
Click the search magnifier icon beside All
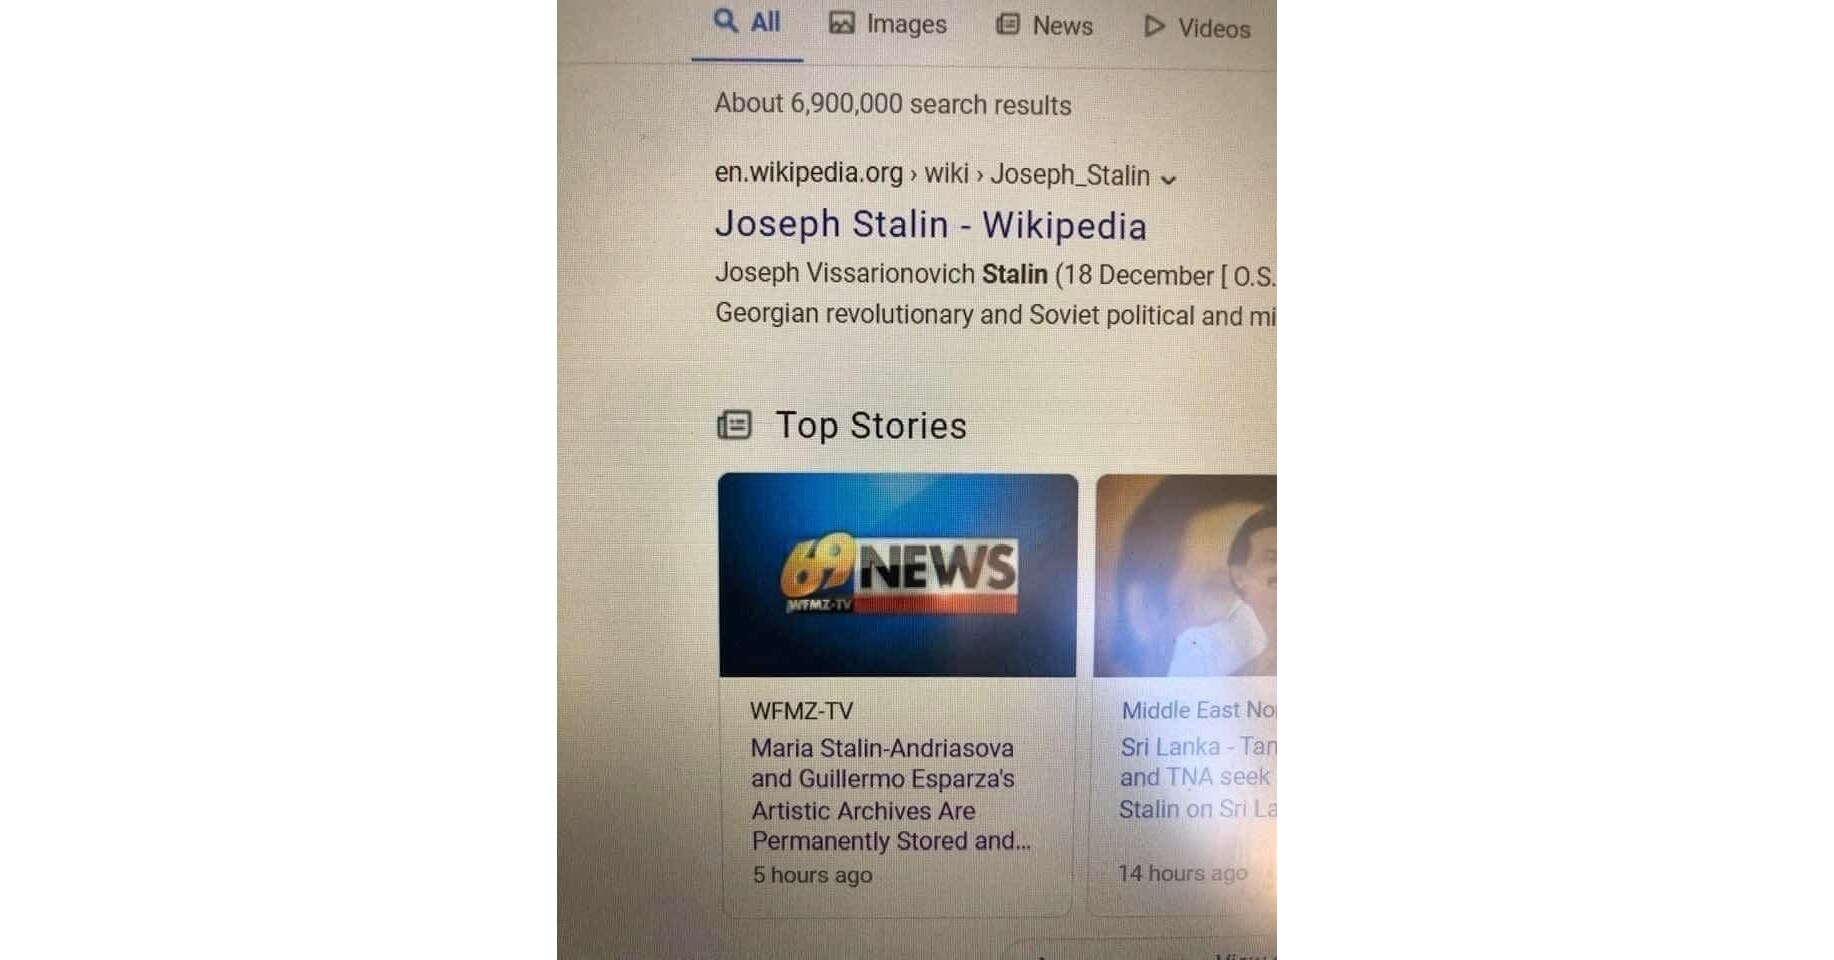725,20
